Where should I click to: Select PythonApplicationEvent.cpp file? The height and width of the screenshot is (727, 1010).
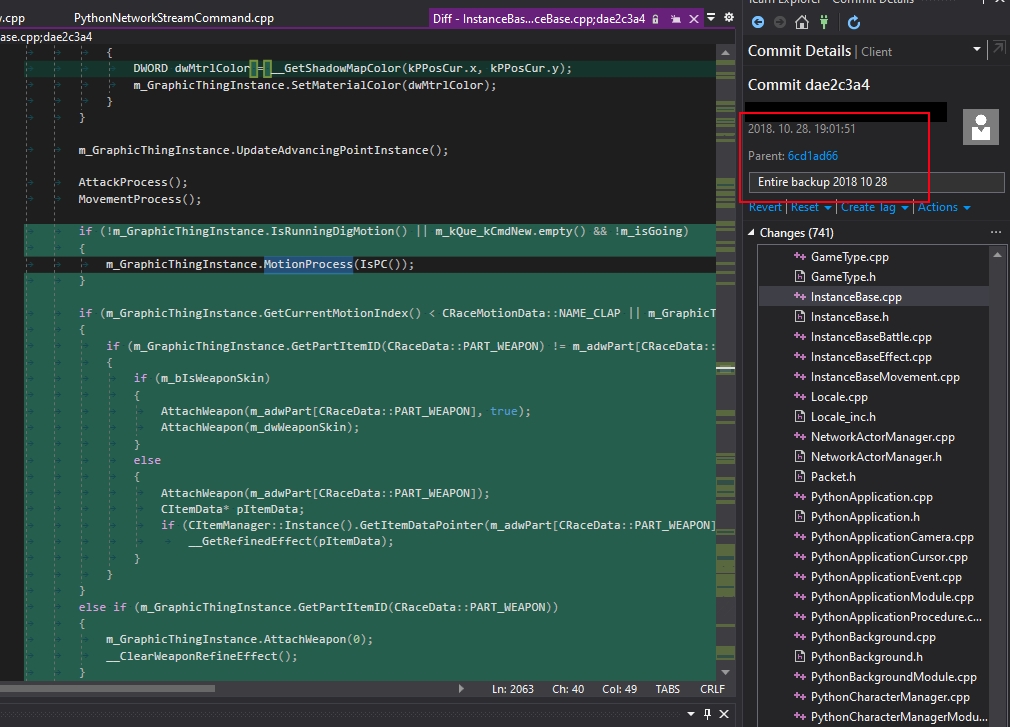tap(886, 577)
